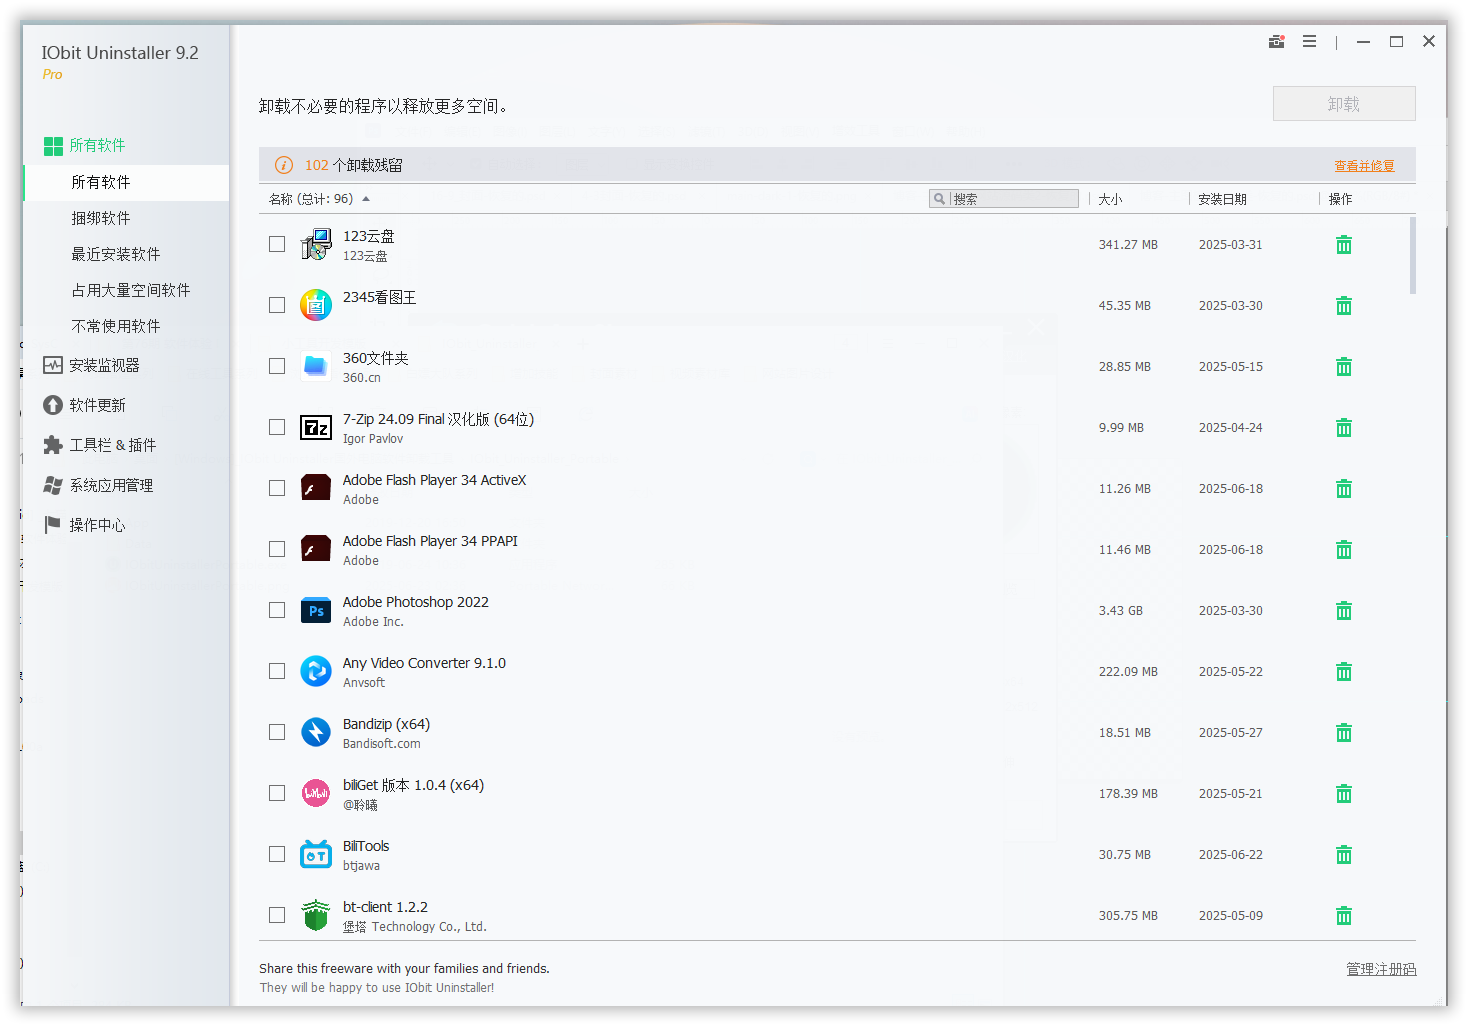Viewport: 1468px width, 1026px height.
Task: Select the 7-Zip 24.09 checkbox
Action: click(277, 427)
